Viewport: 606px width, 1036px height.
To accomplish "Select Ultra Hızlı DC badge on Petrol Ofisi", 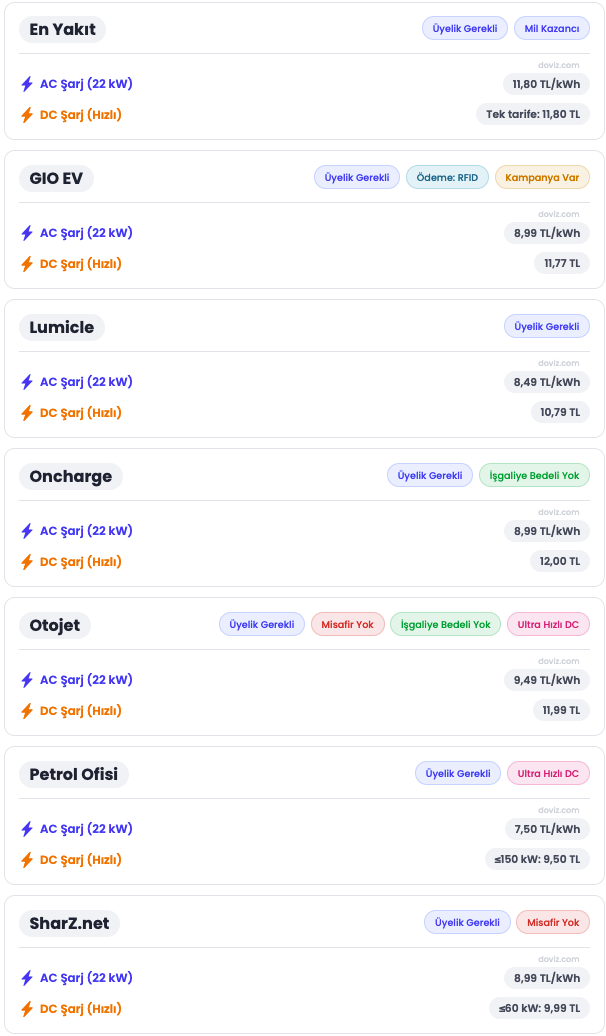I will coord(548,774).
